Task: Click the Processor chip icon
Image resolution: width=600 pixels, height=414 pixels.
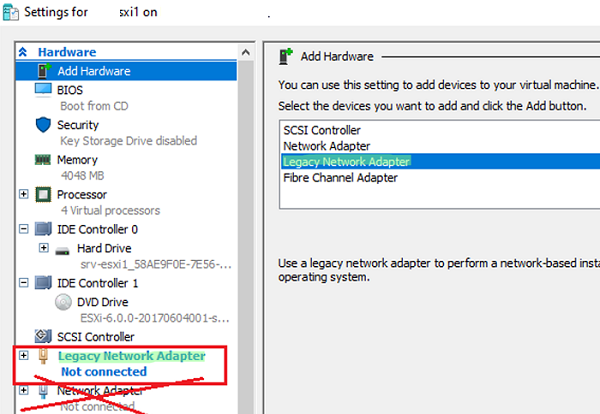Action: pyautogui.click(x=43, y=194)
